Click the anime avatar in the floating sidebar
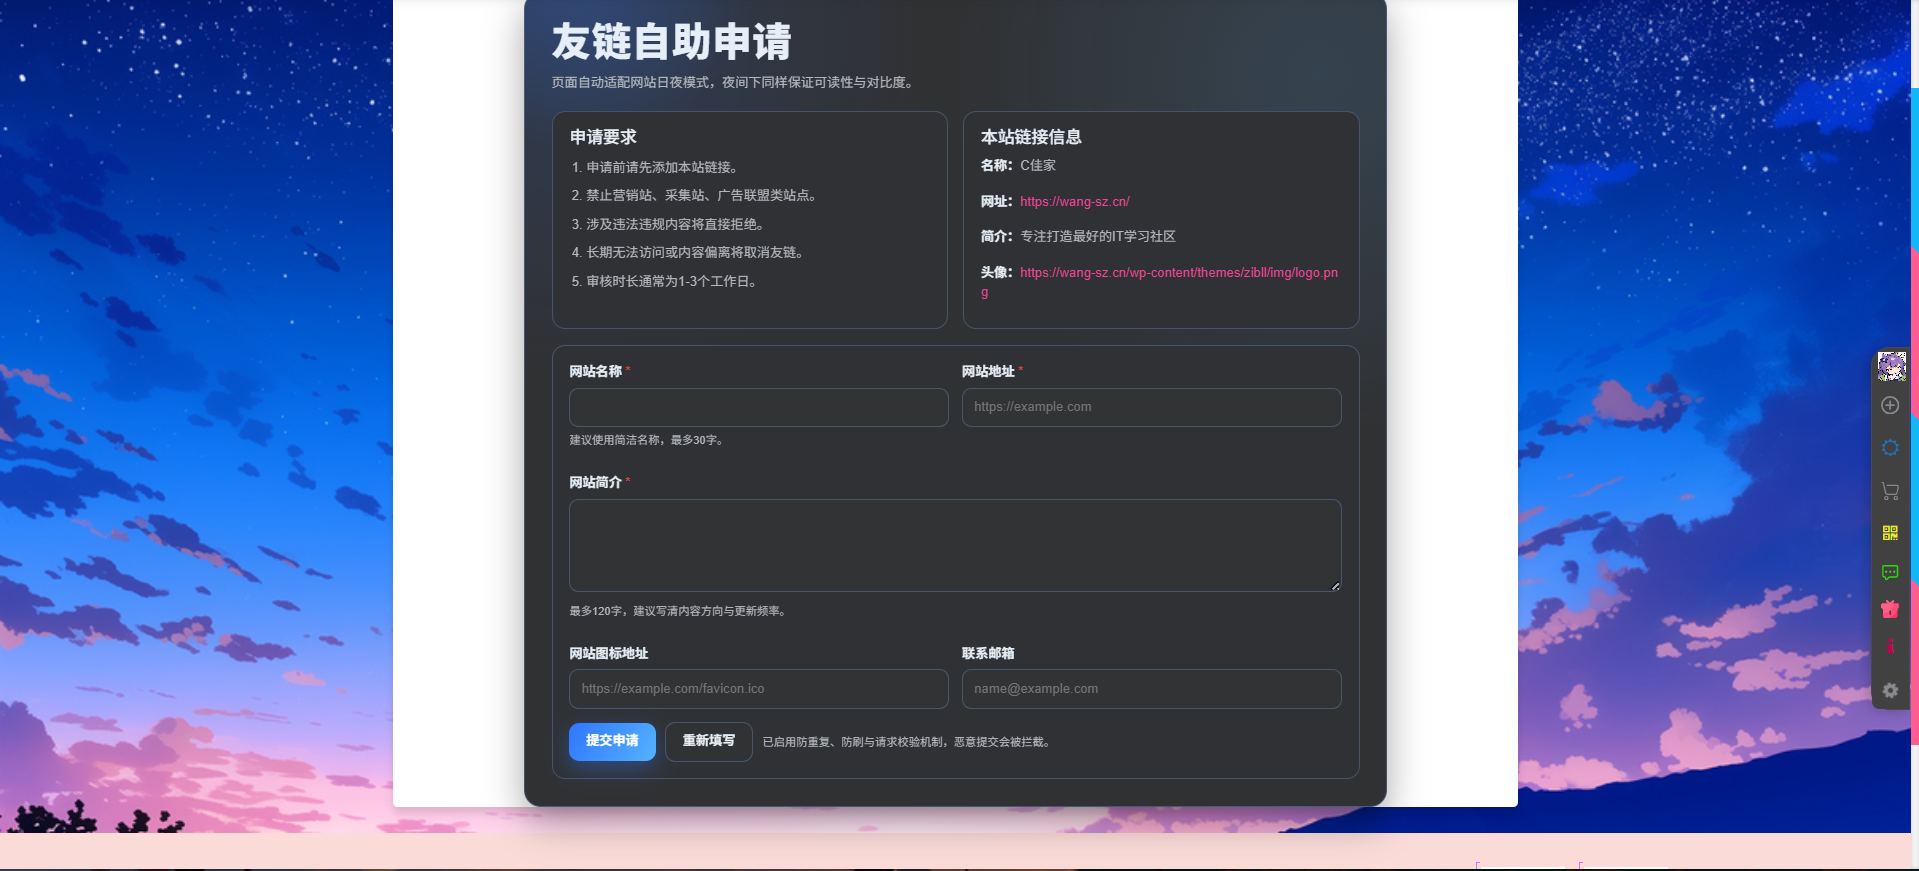The height and width of the screenshot is (871, 1919). pos(1890,366)
